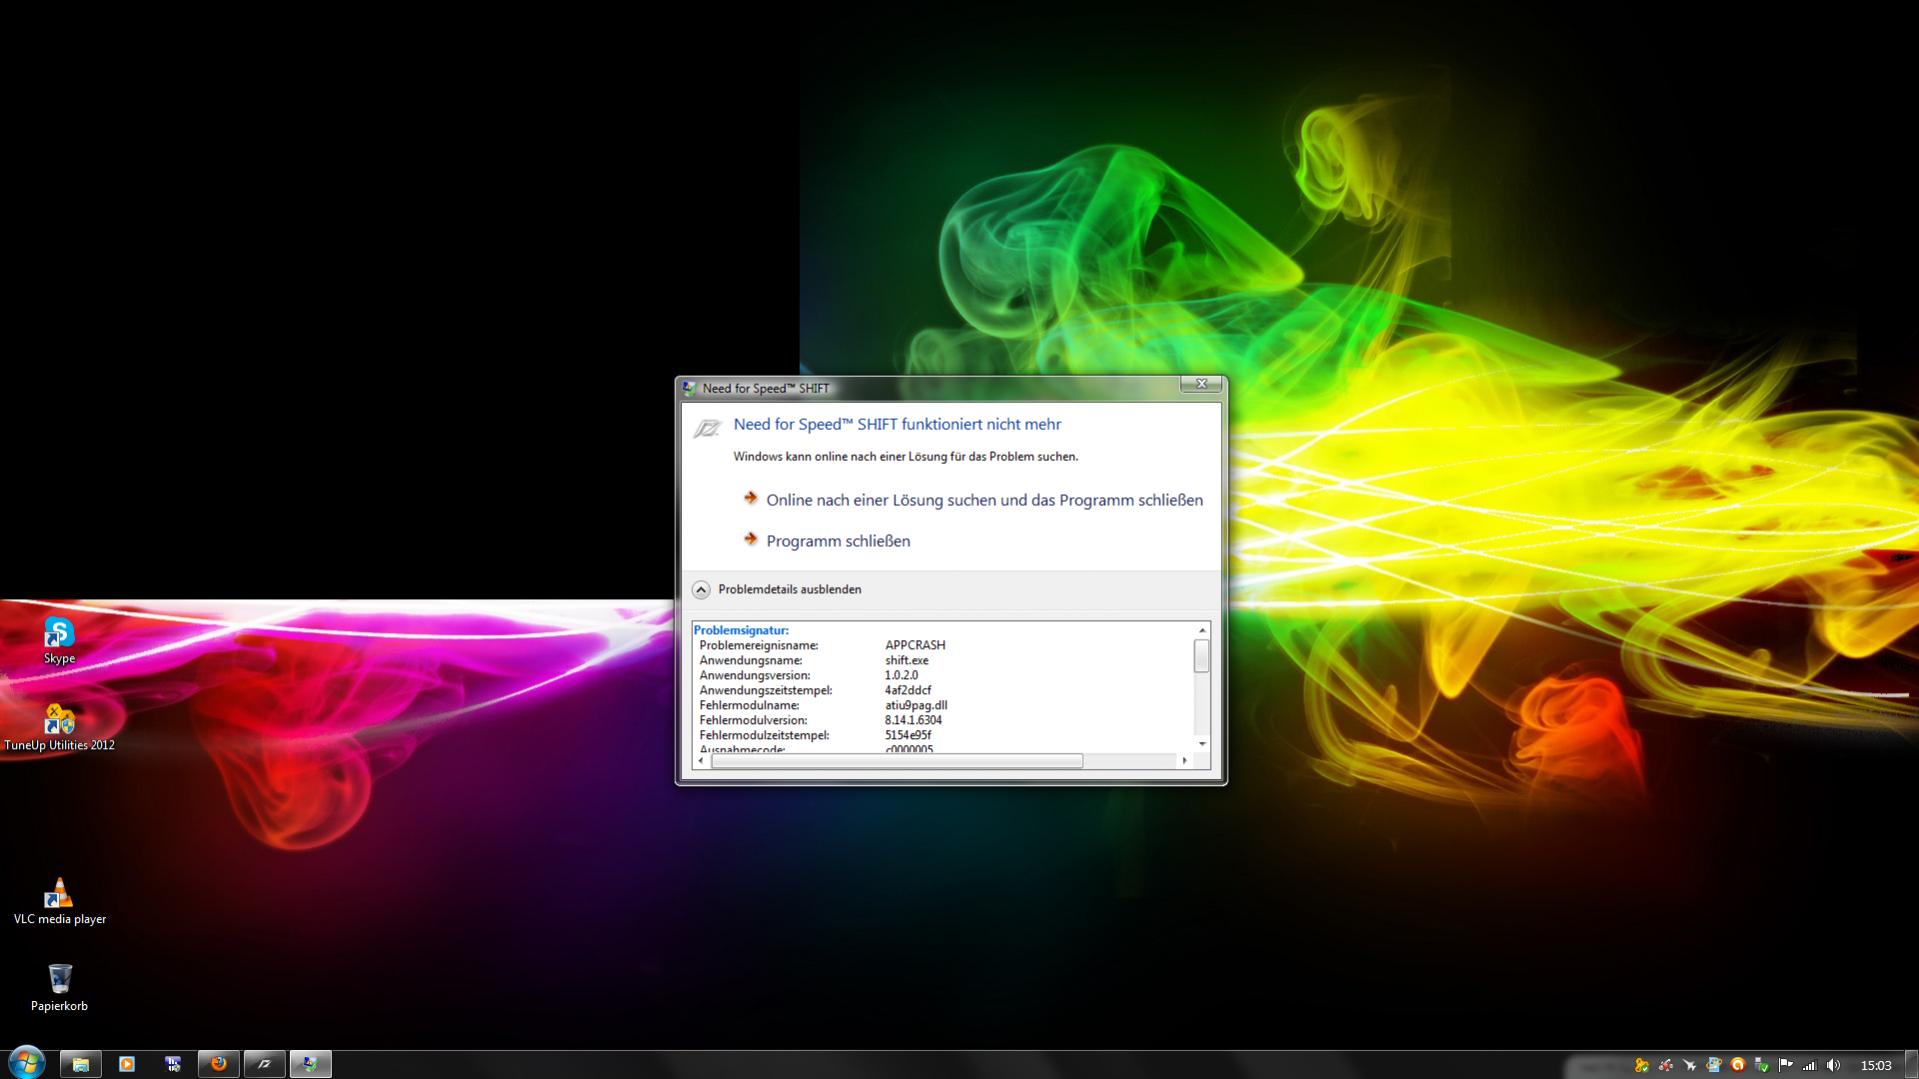Click the orange circular tray icon
Viewport: 1919px width, 1079px height.
1737,1065
